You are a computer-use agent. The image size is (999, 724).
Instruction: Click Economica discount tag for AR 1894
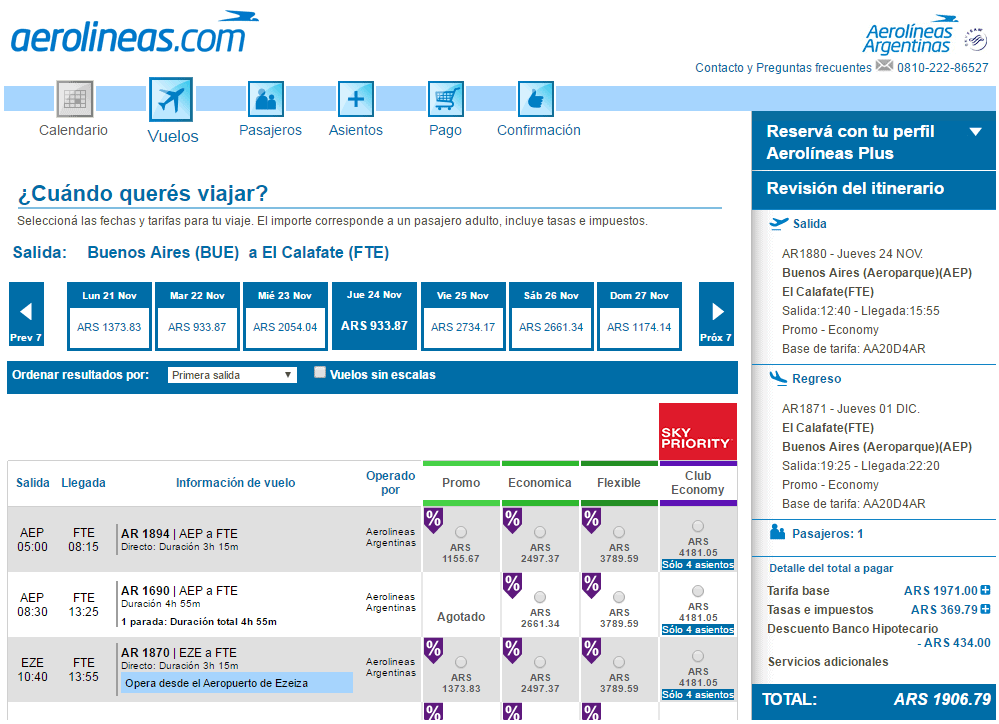(512, 521)
